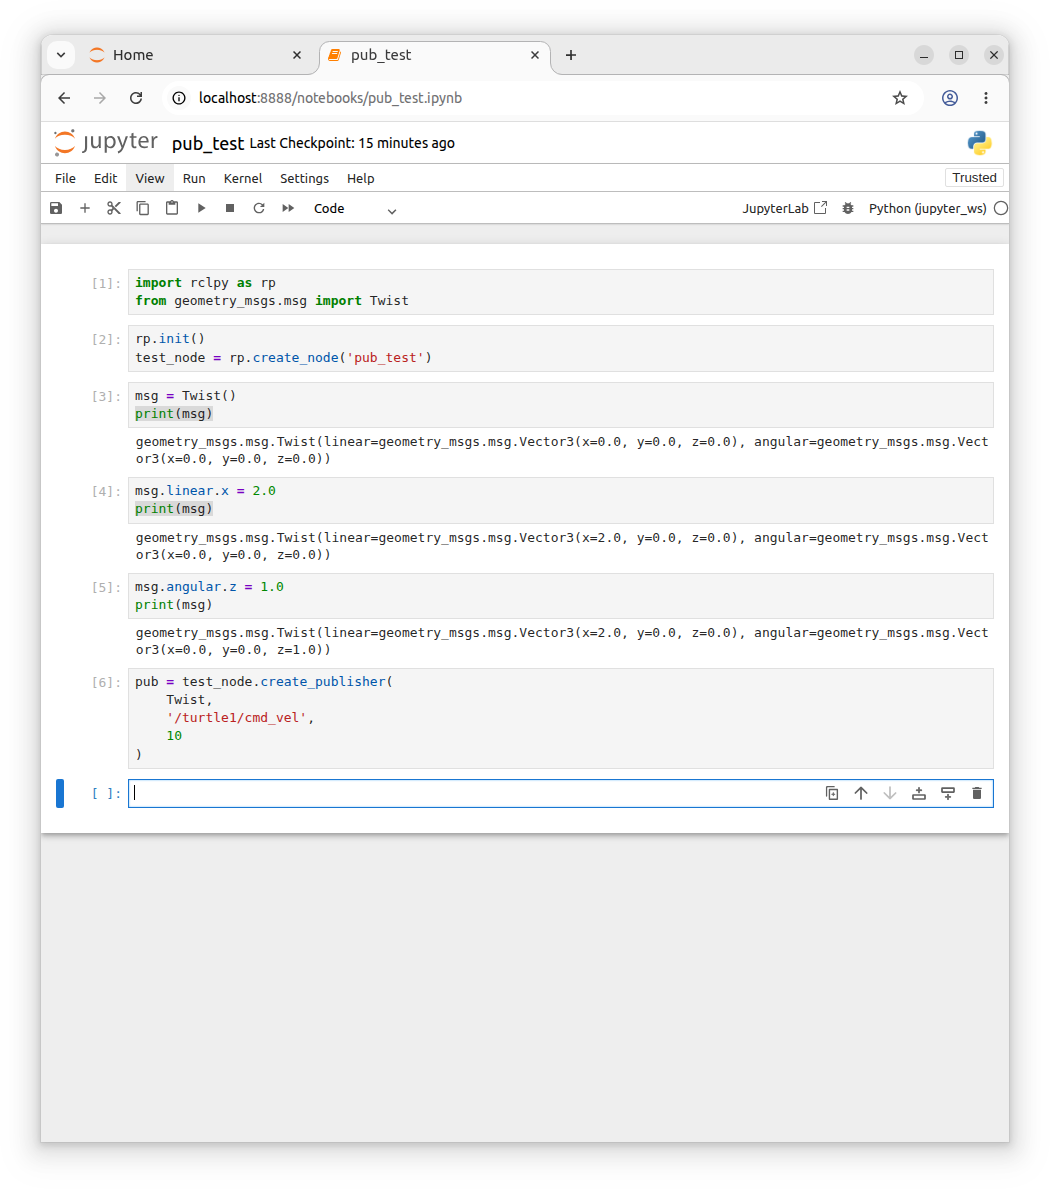Switch kernel via Python (jupyter_ws) label
This screenshot has width=1050, height=1189.
(x=927, y=209)
